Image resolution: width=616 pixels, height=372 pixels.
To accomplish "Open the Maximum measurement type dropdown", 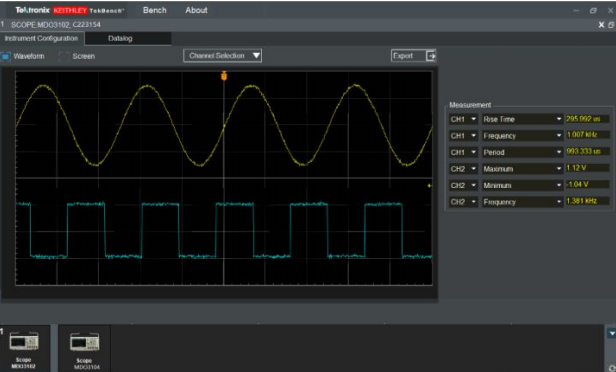I will click(522, 169).
